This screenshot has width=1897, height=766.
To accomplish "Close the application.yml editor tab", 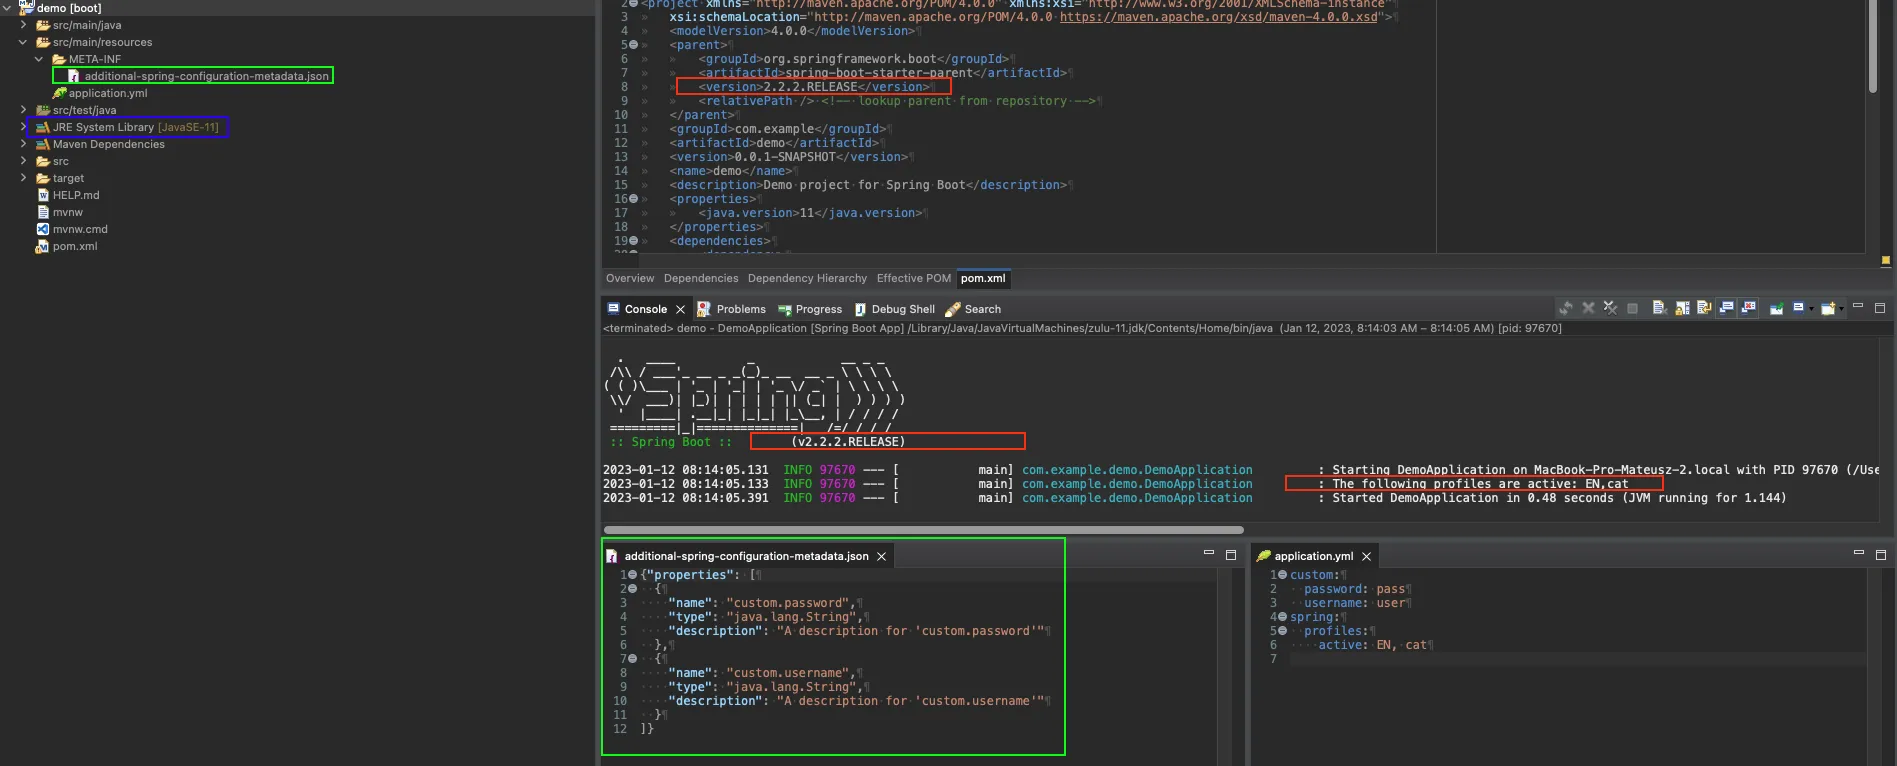I will tap(1366, 557).
